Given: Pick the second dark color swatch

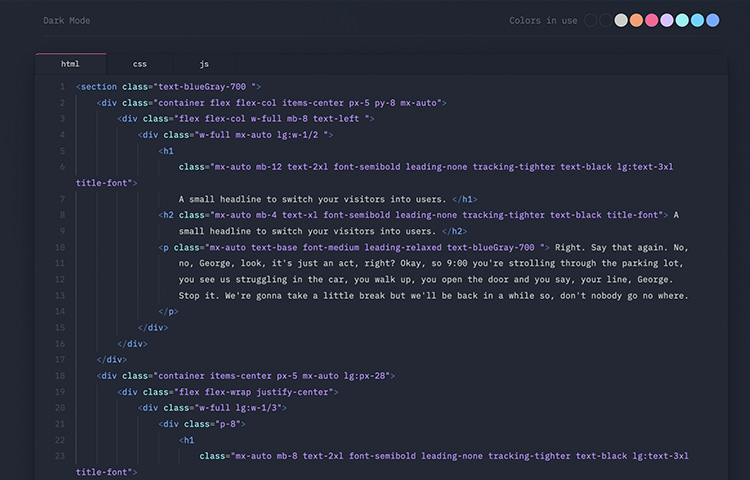Looking at the screenshot, I should pos(606,20).
